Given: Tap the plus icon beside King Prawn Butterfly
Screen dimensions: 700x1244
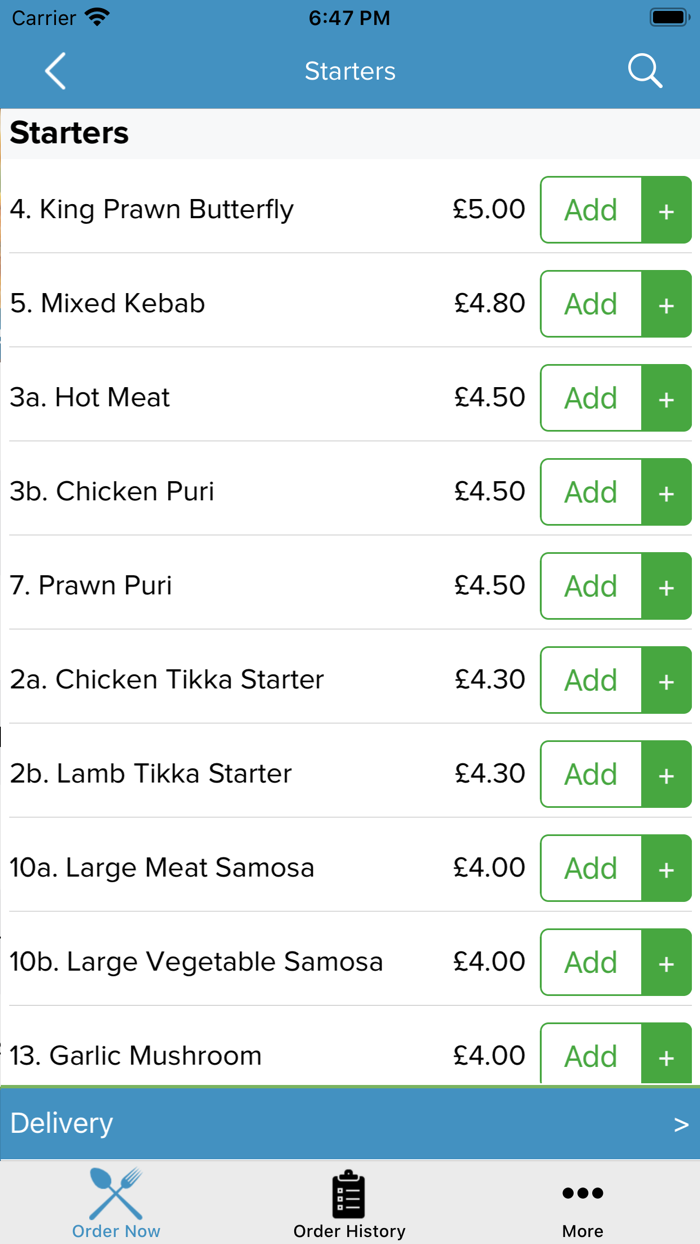Looking at the screenshot, I should pos(667,210).
